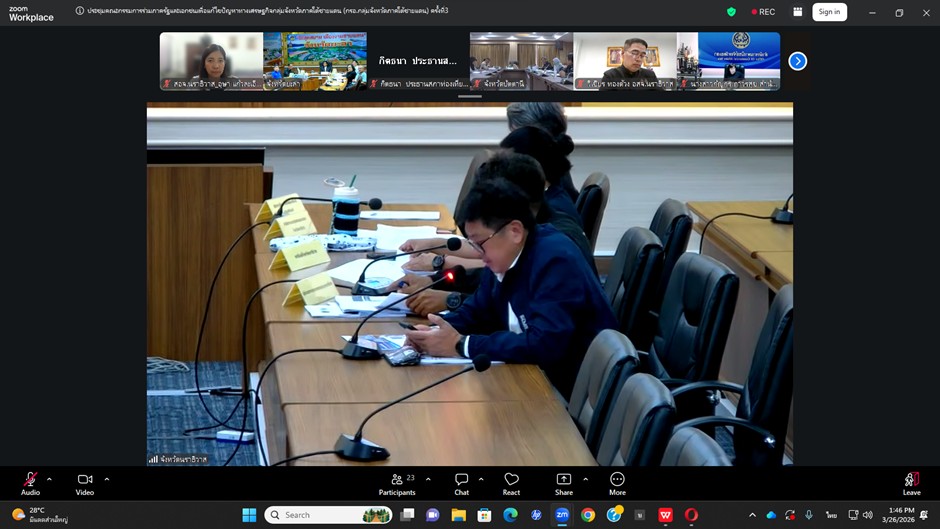Open the React heart menu
Image resolution: width=940 pixels, height=529 pixels.
point(511,481)
